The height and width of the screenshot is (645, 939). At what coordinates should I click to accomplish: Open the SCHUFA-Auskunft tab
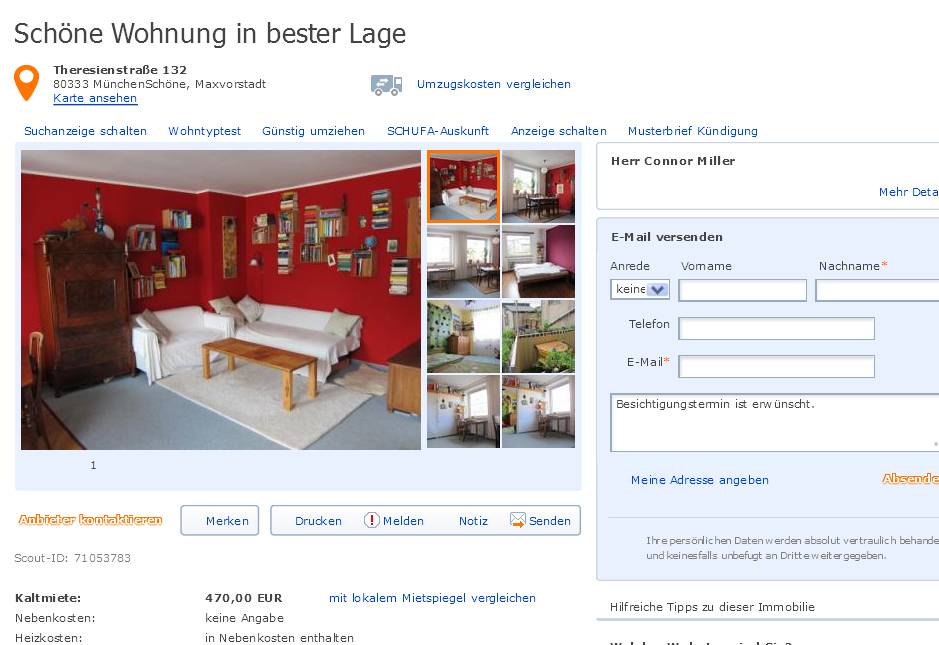(x=438, y=131)
